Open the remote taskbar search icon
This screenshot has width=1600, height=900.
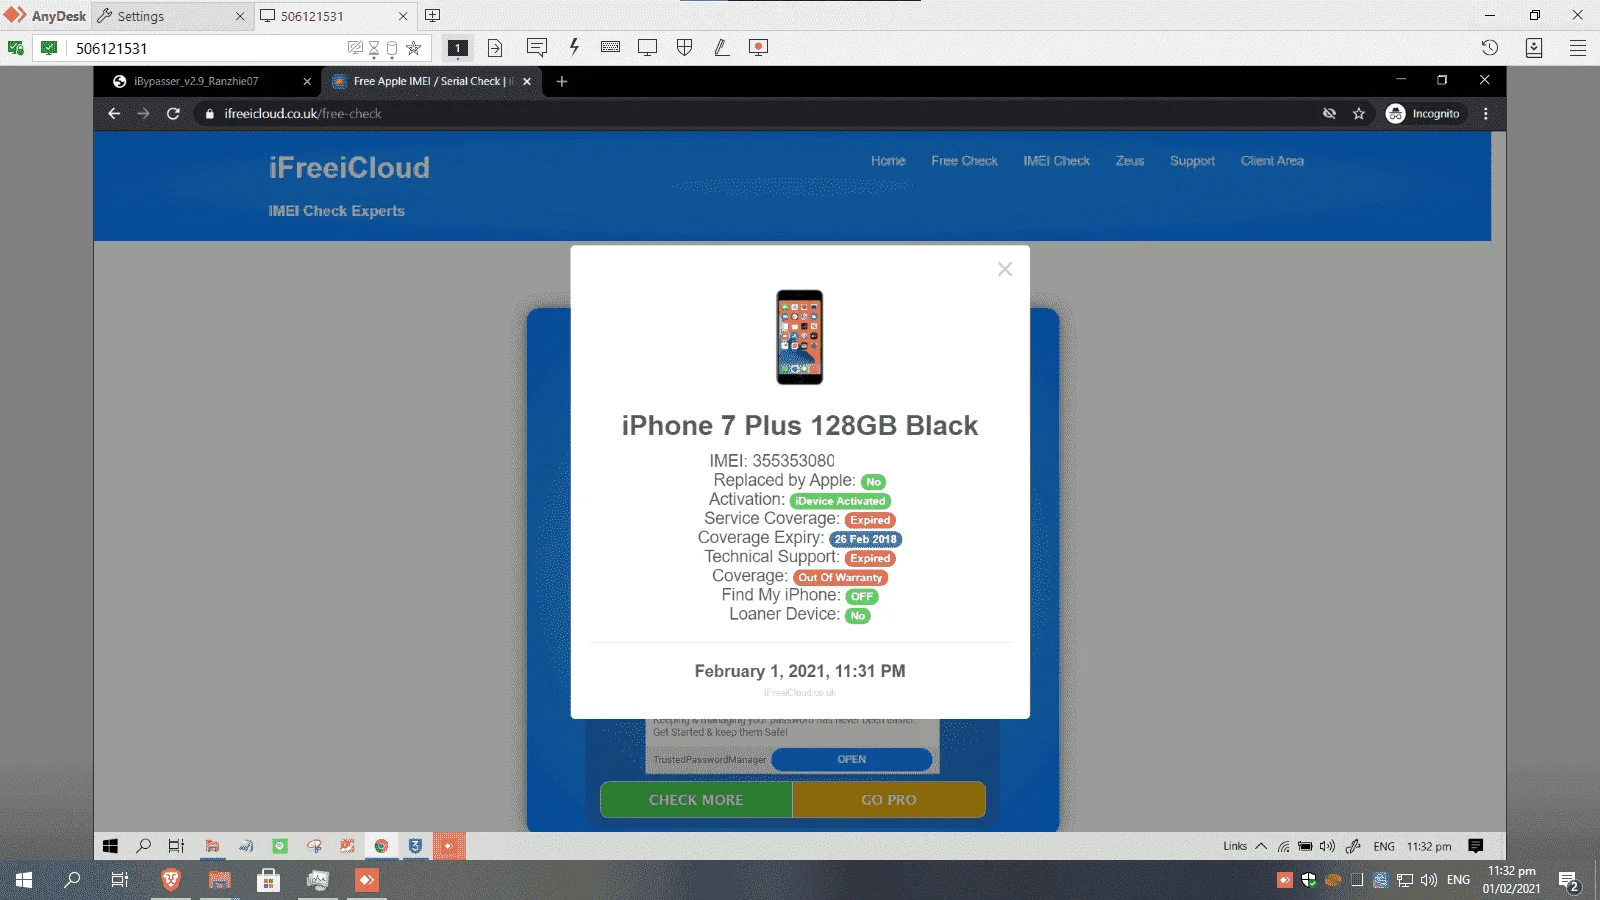click(x=143, y=846)
